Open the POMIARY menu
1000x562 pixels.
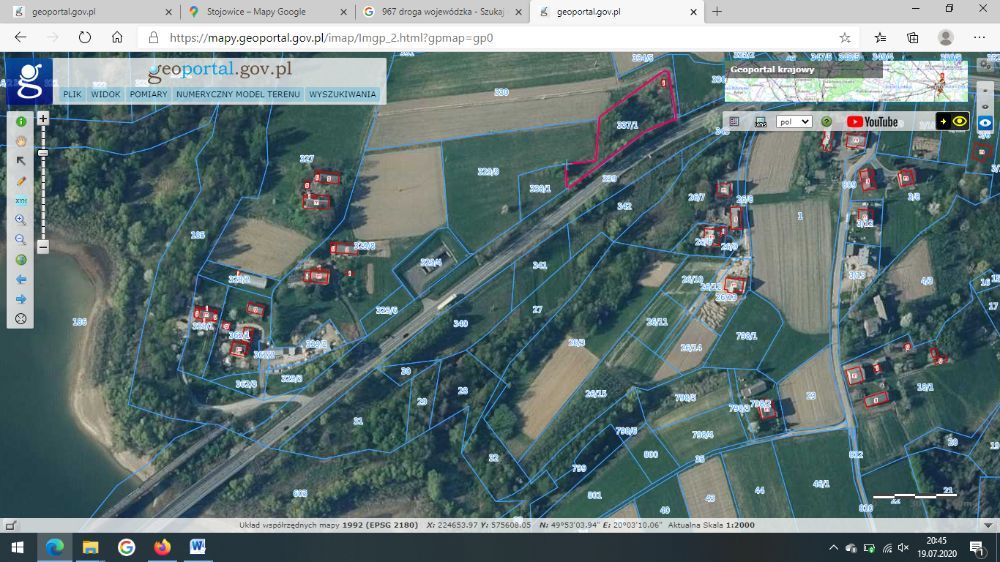[x=148, y=94]
